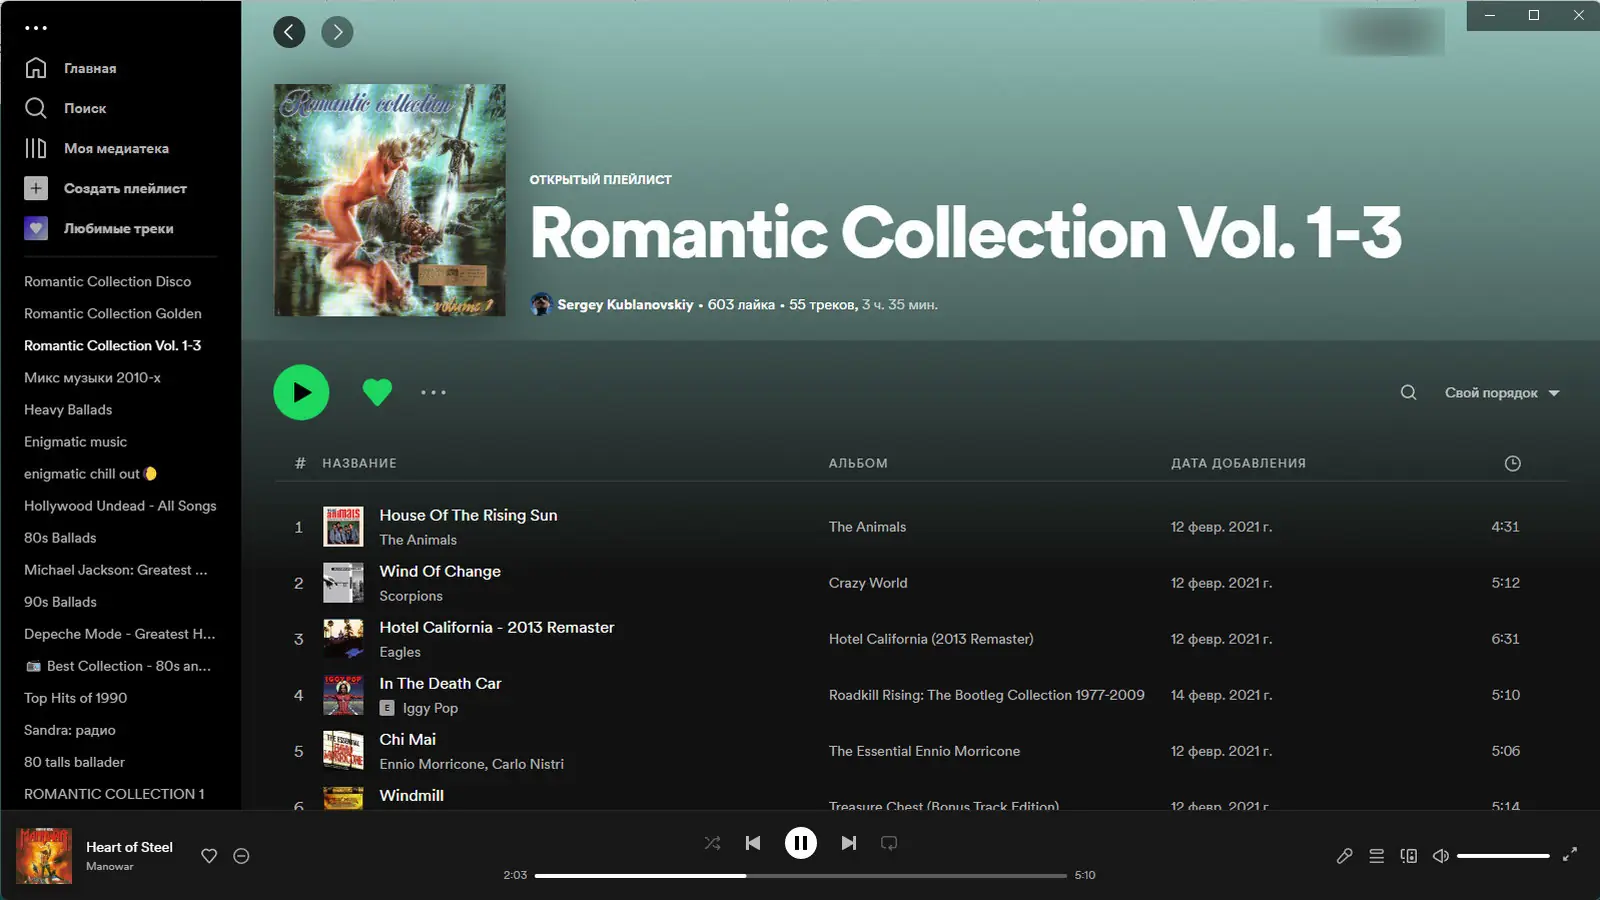Open Top Hits of 1990 playlist
This screenshot has height=900, width=1600.
[75, 698]
